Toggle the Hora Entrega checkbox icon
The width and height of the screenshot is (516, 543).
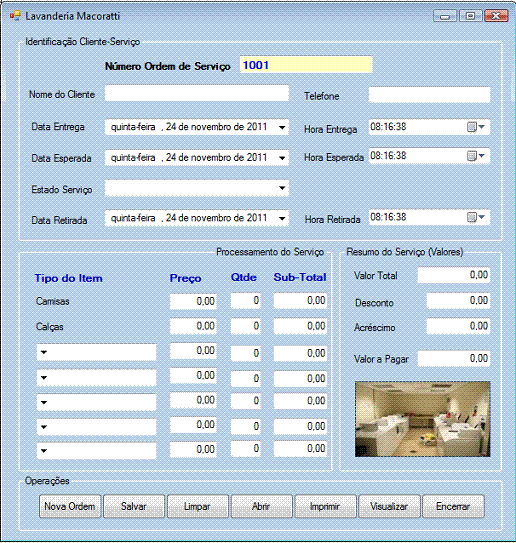point(472,127)
